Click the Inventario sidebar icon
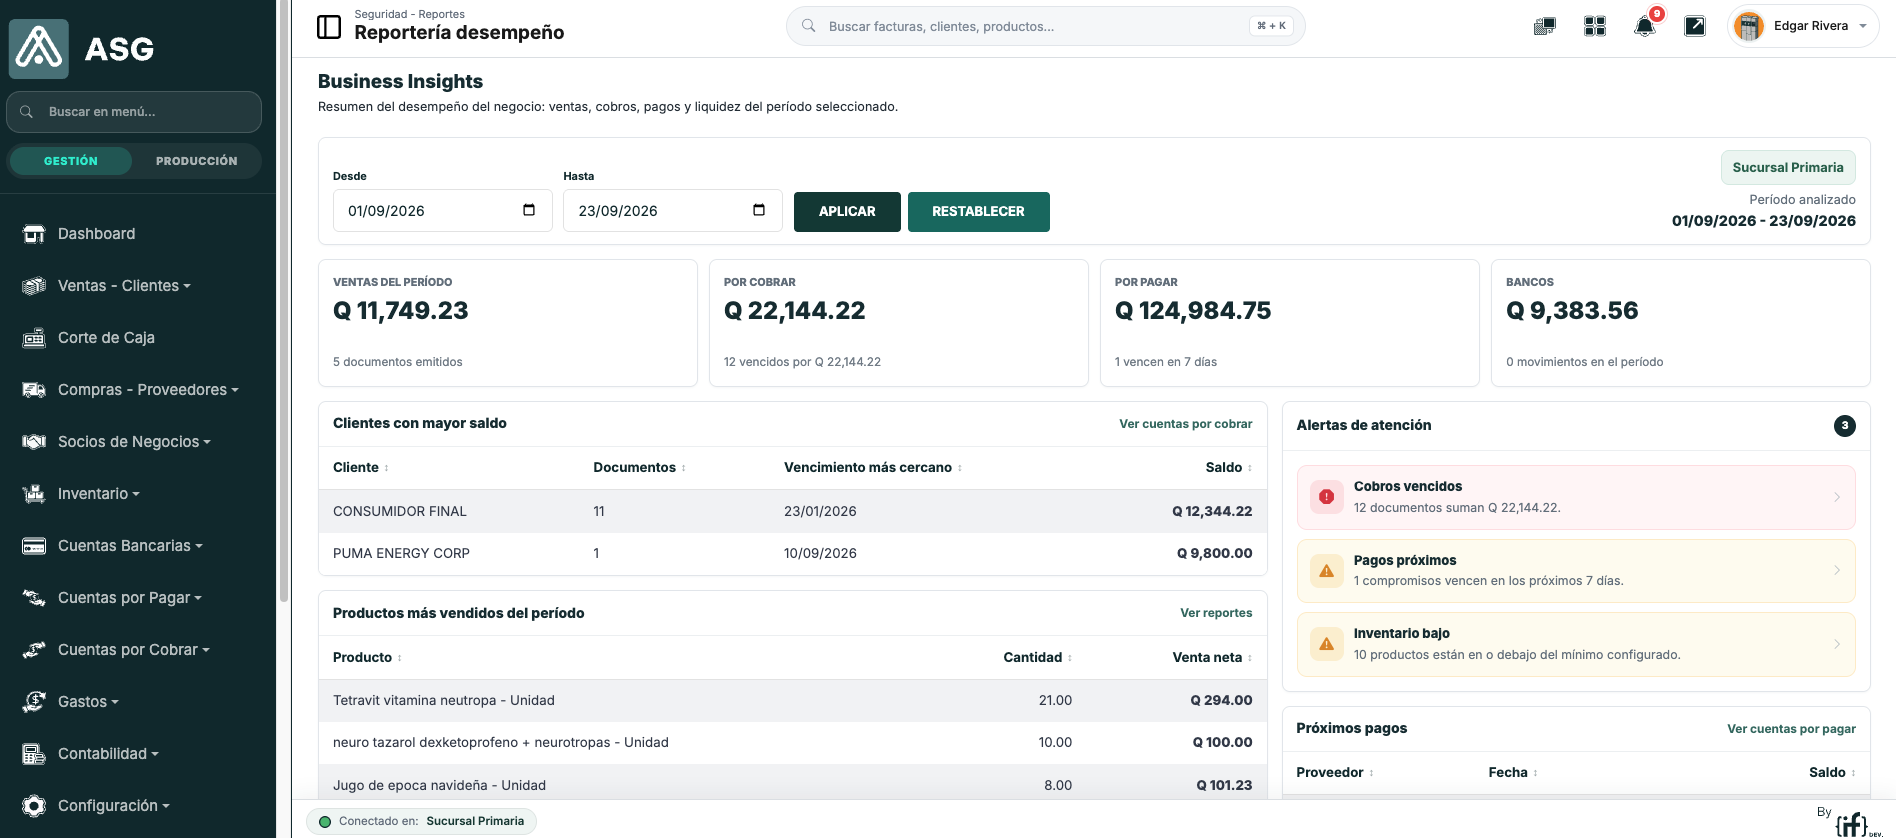 coord(34,494)
